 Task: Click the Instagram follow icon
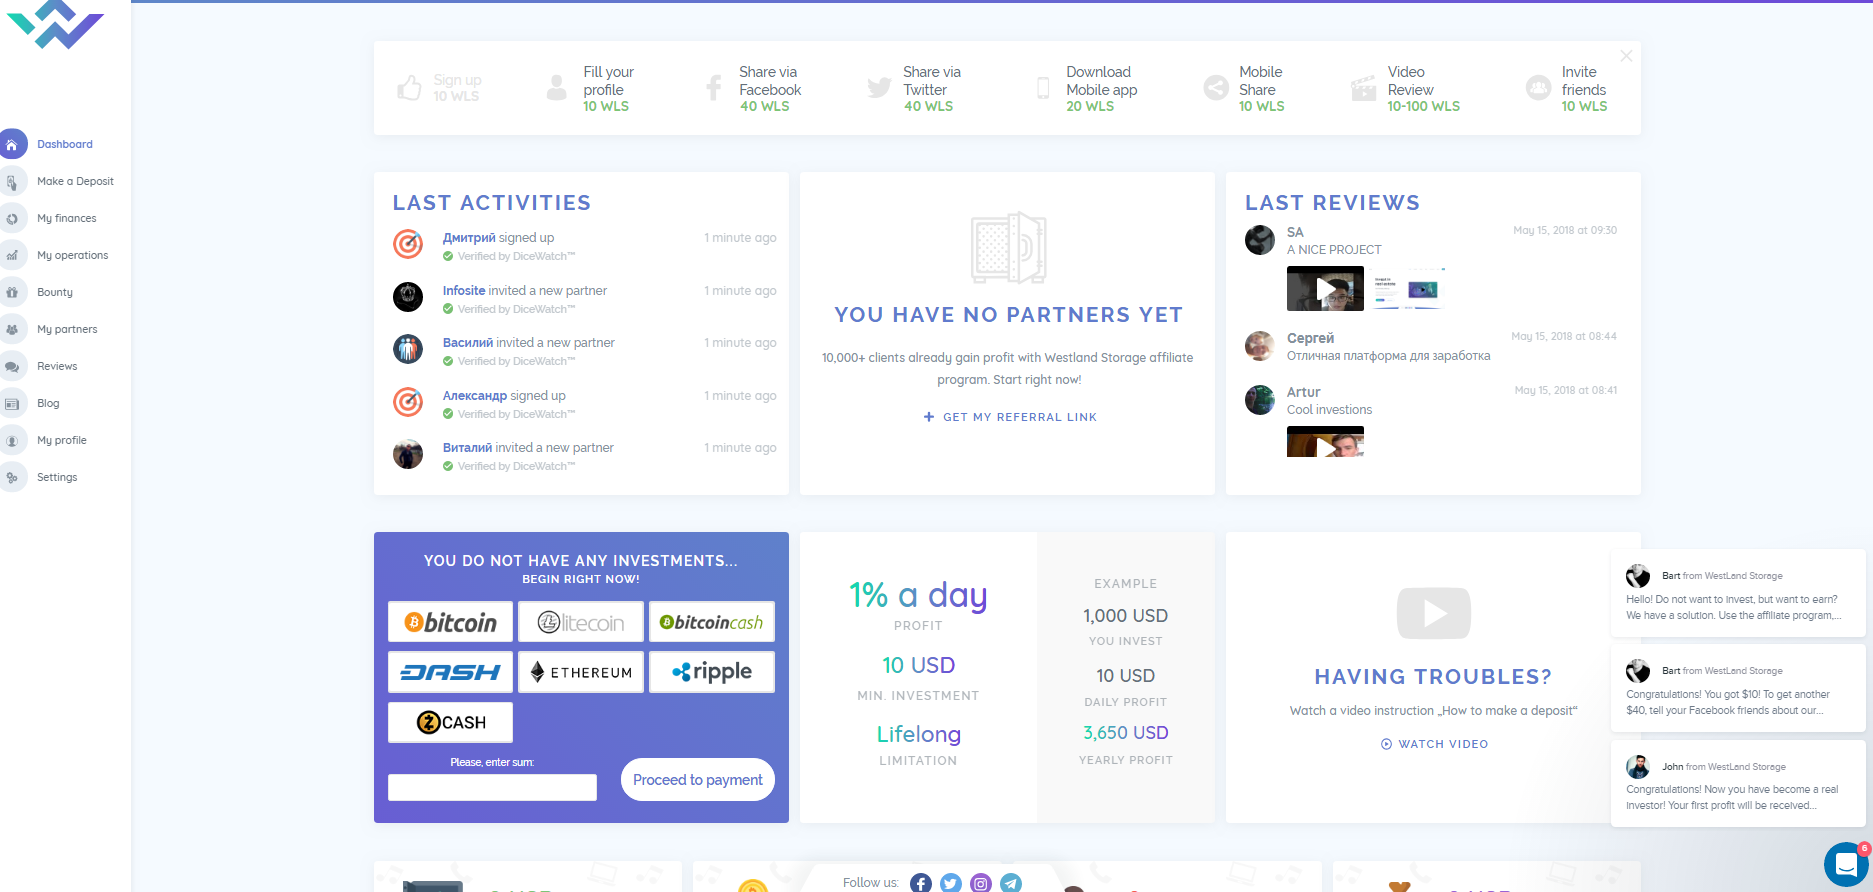pos(981,882)
